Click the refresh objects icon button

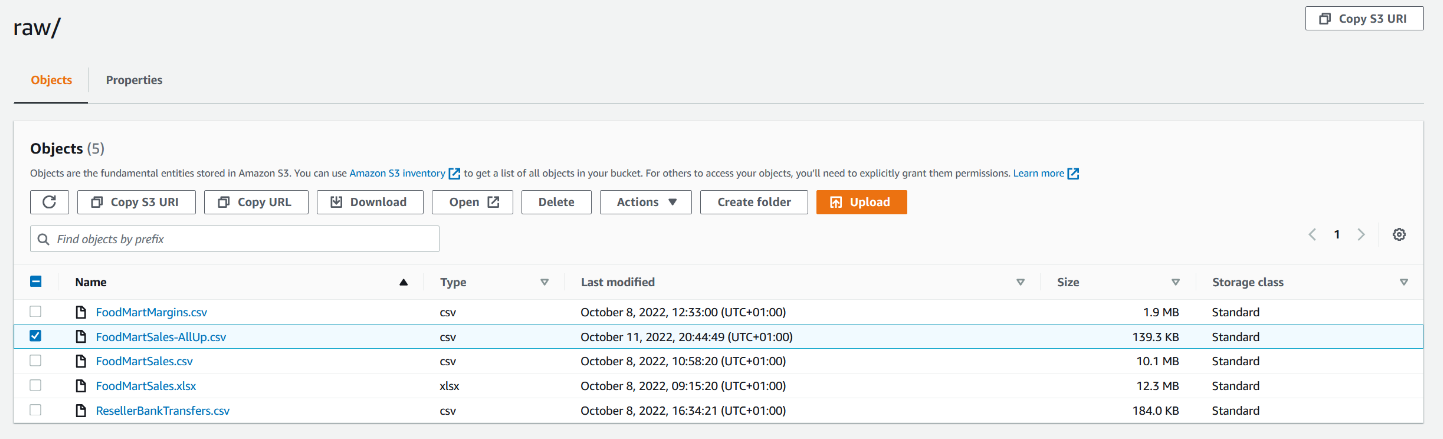coord(49,202)
